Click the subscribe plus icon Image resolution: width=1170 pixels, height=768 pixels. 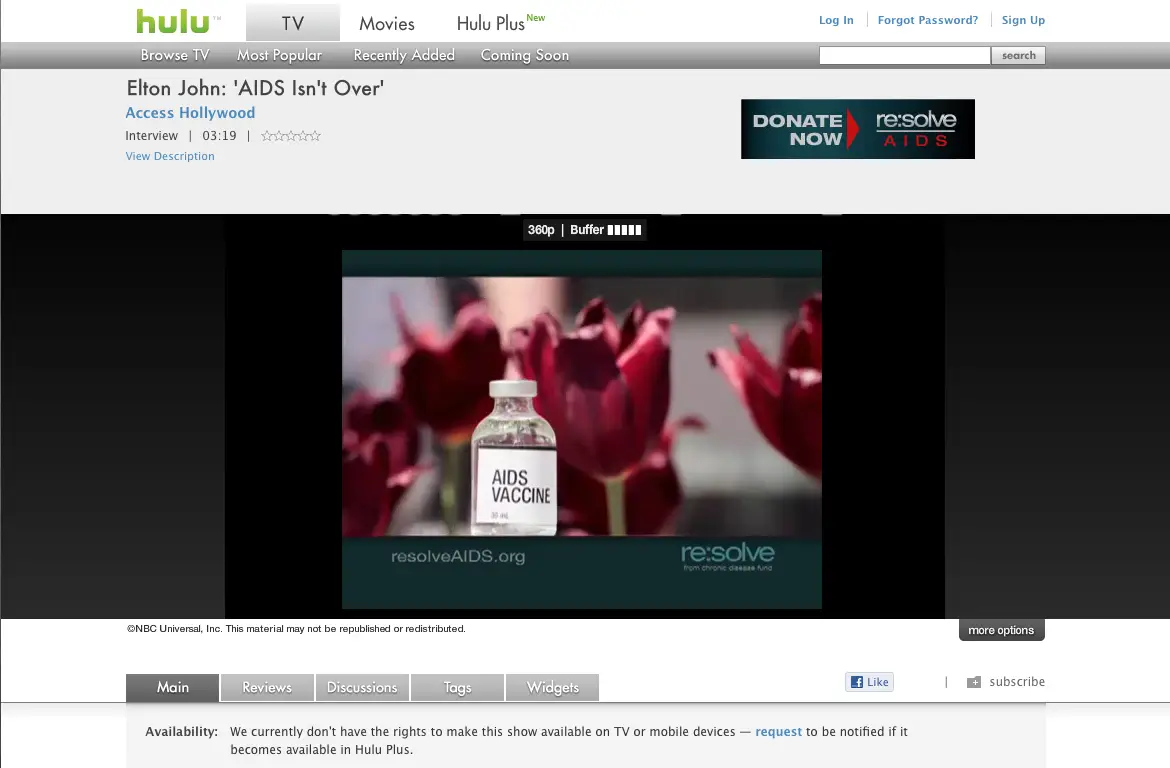pyautogui.click(x=973, y=682)
